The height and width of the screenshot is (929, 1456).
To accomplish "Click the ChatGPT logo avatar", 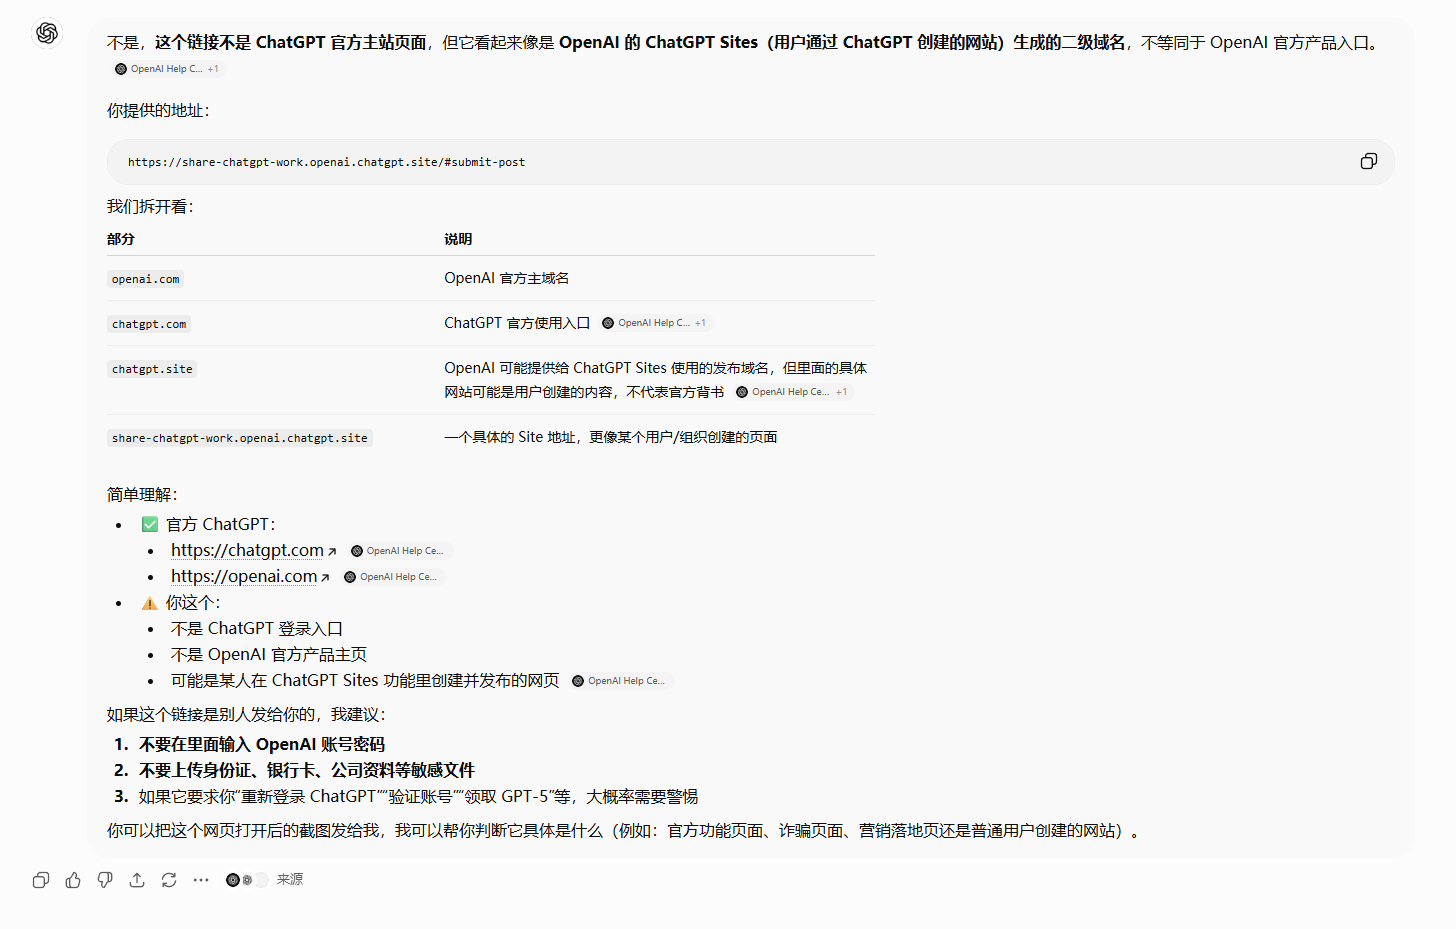I will click(47, 33).
